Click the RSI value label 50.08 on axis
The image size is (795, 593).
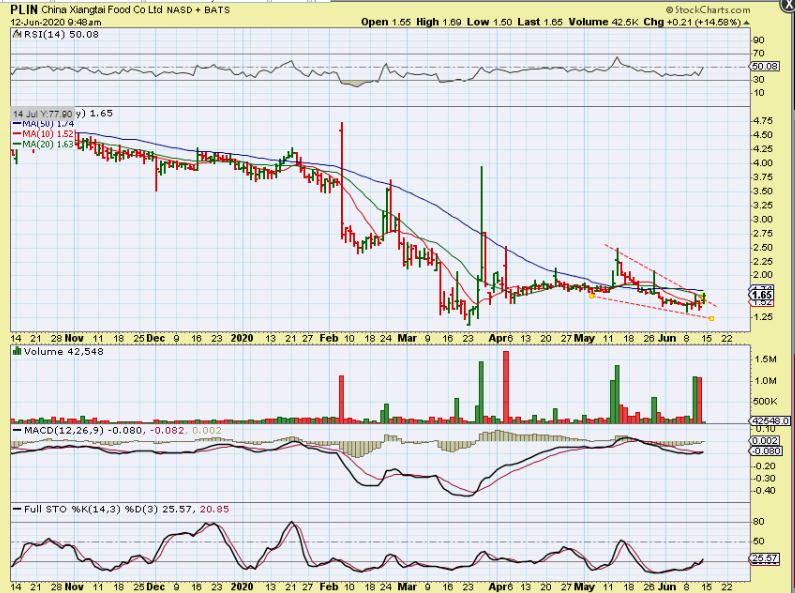(766, 66)
